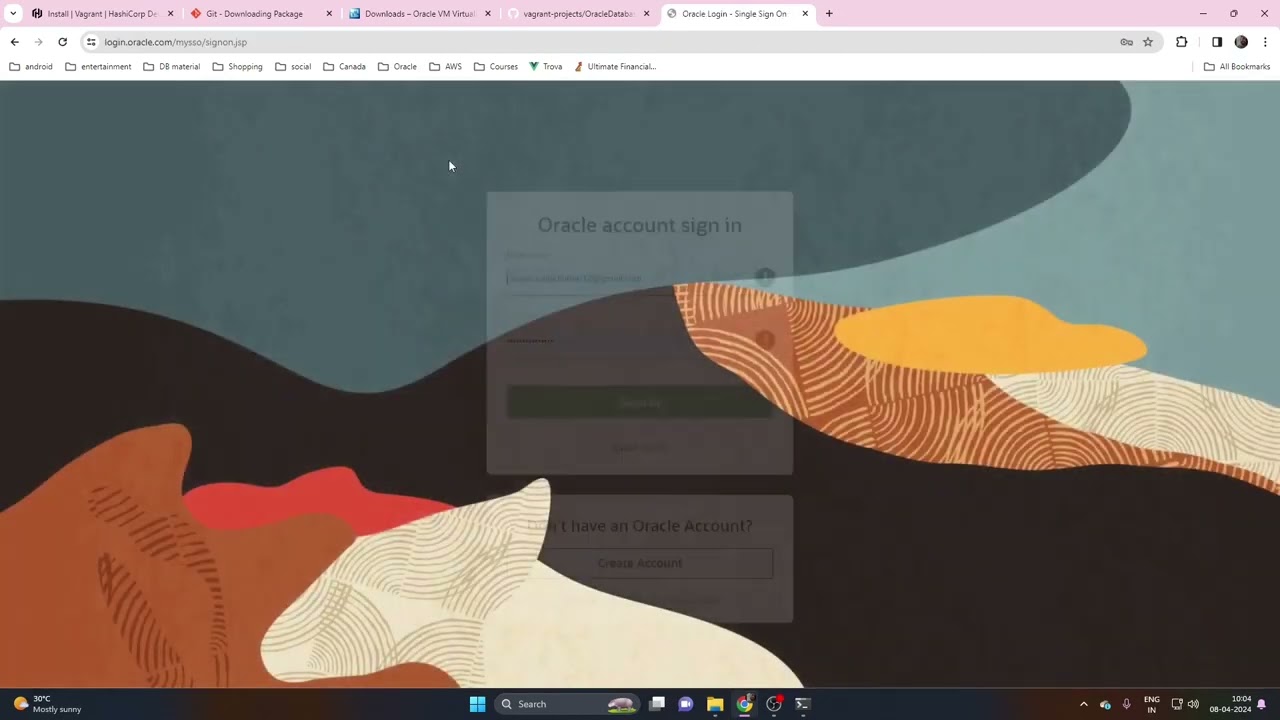1280x720 pixels.
Task: Open the Chrome three-dot menu
Action: [x=1265, y=42]
